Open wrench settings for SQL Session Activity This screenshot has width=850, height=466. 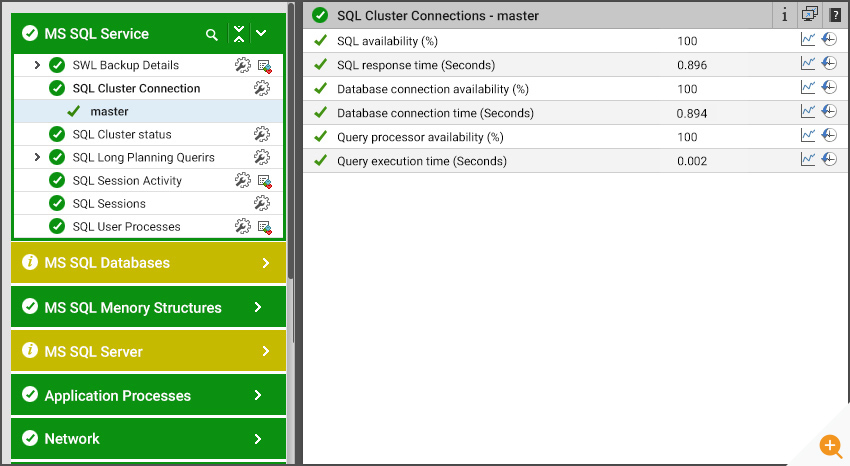click(x=242, y=180)
